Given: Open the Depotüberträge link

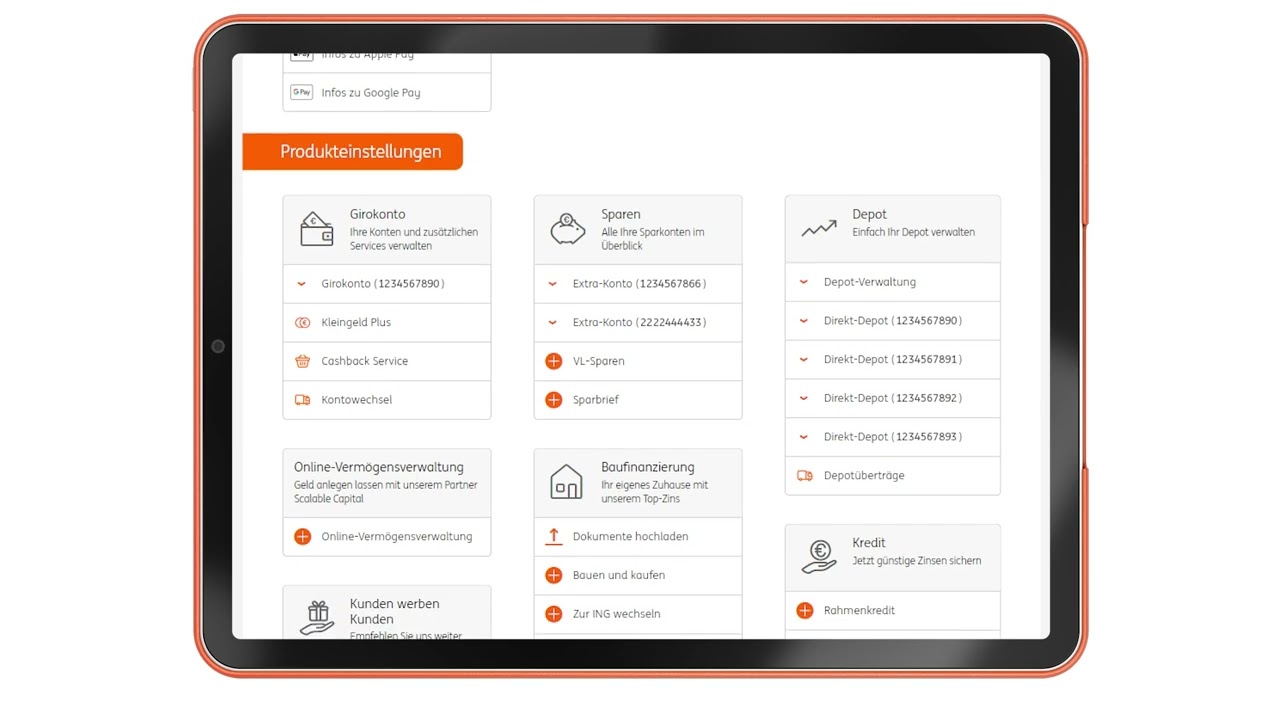Looking at the screenshot, I should (x=864, y=476).
